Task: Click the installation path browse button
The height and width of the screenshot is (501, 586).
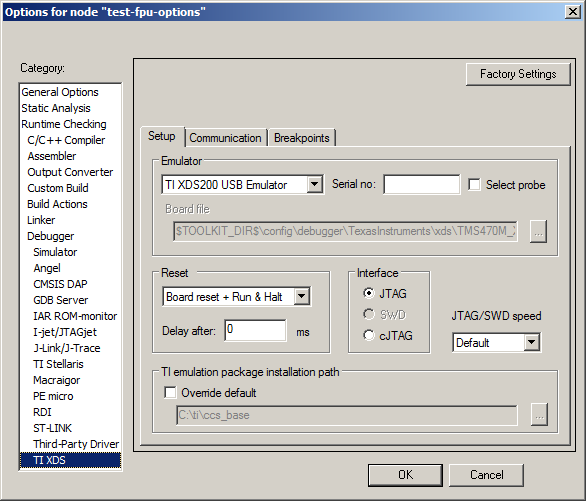Action: (539, 415)
